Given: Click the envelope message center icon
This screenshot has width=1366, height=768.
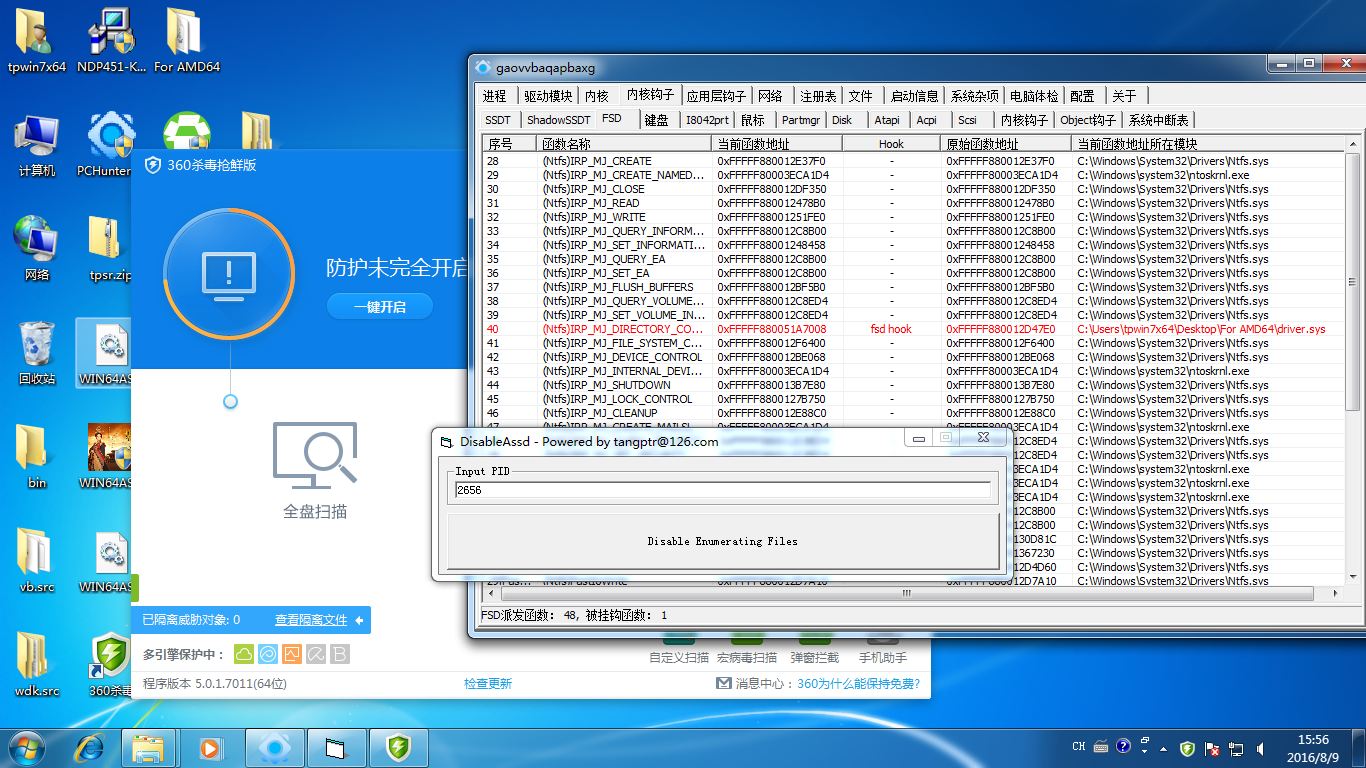Looking at the screenshot, I should [724, 683].
